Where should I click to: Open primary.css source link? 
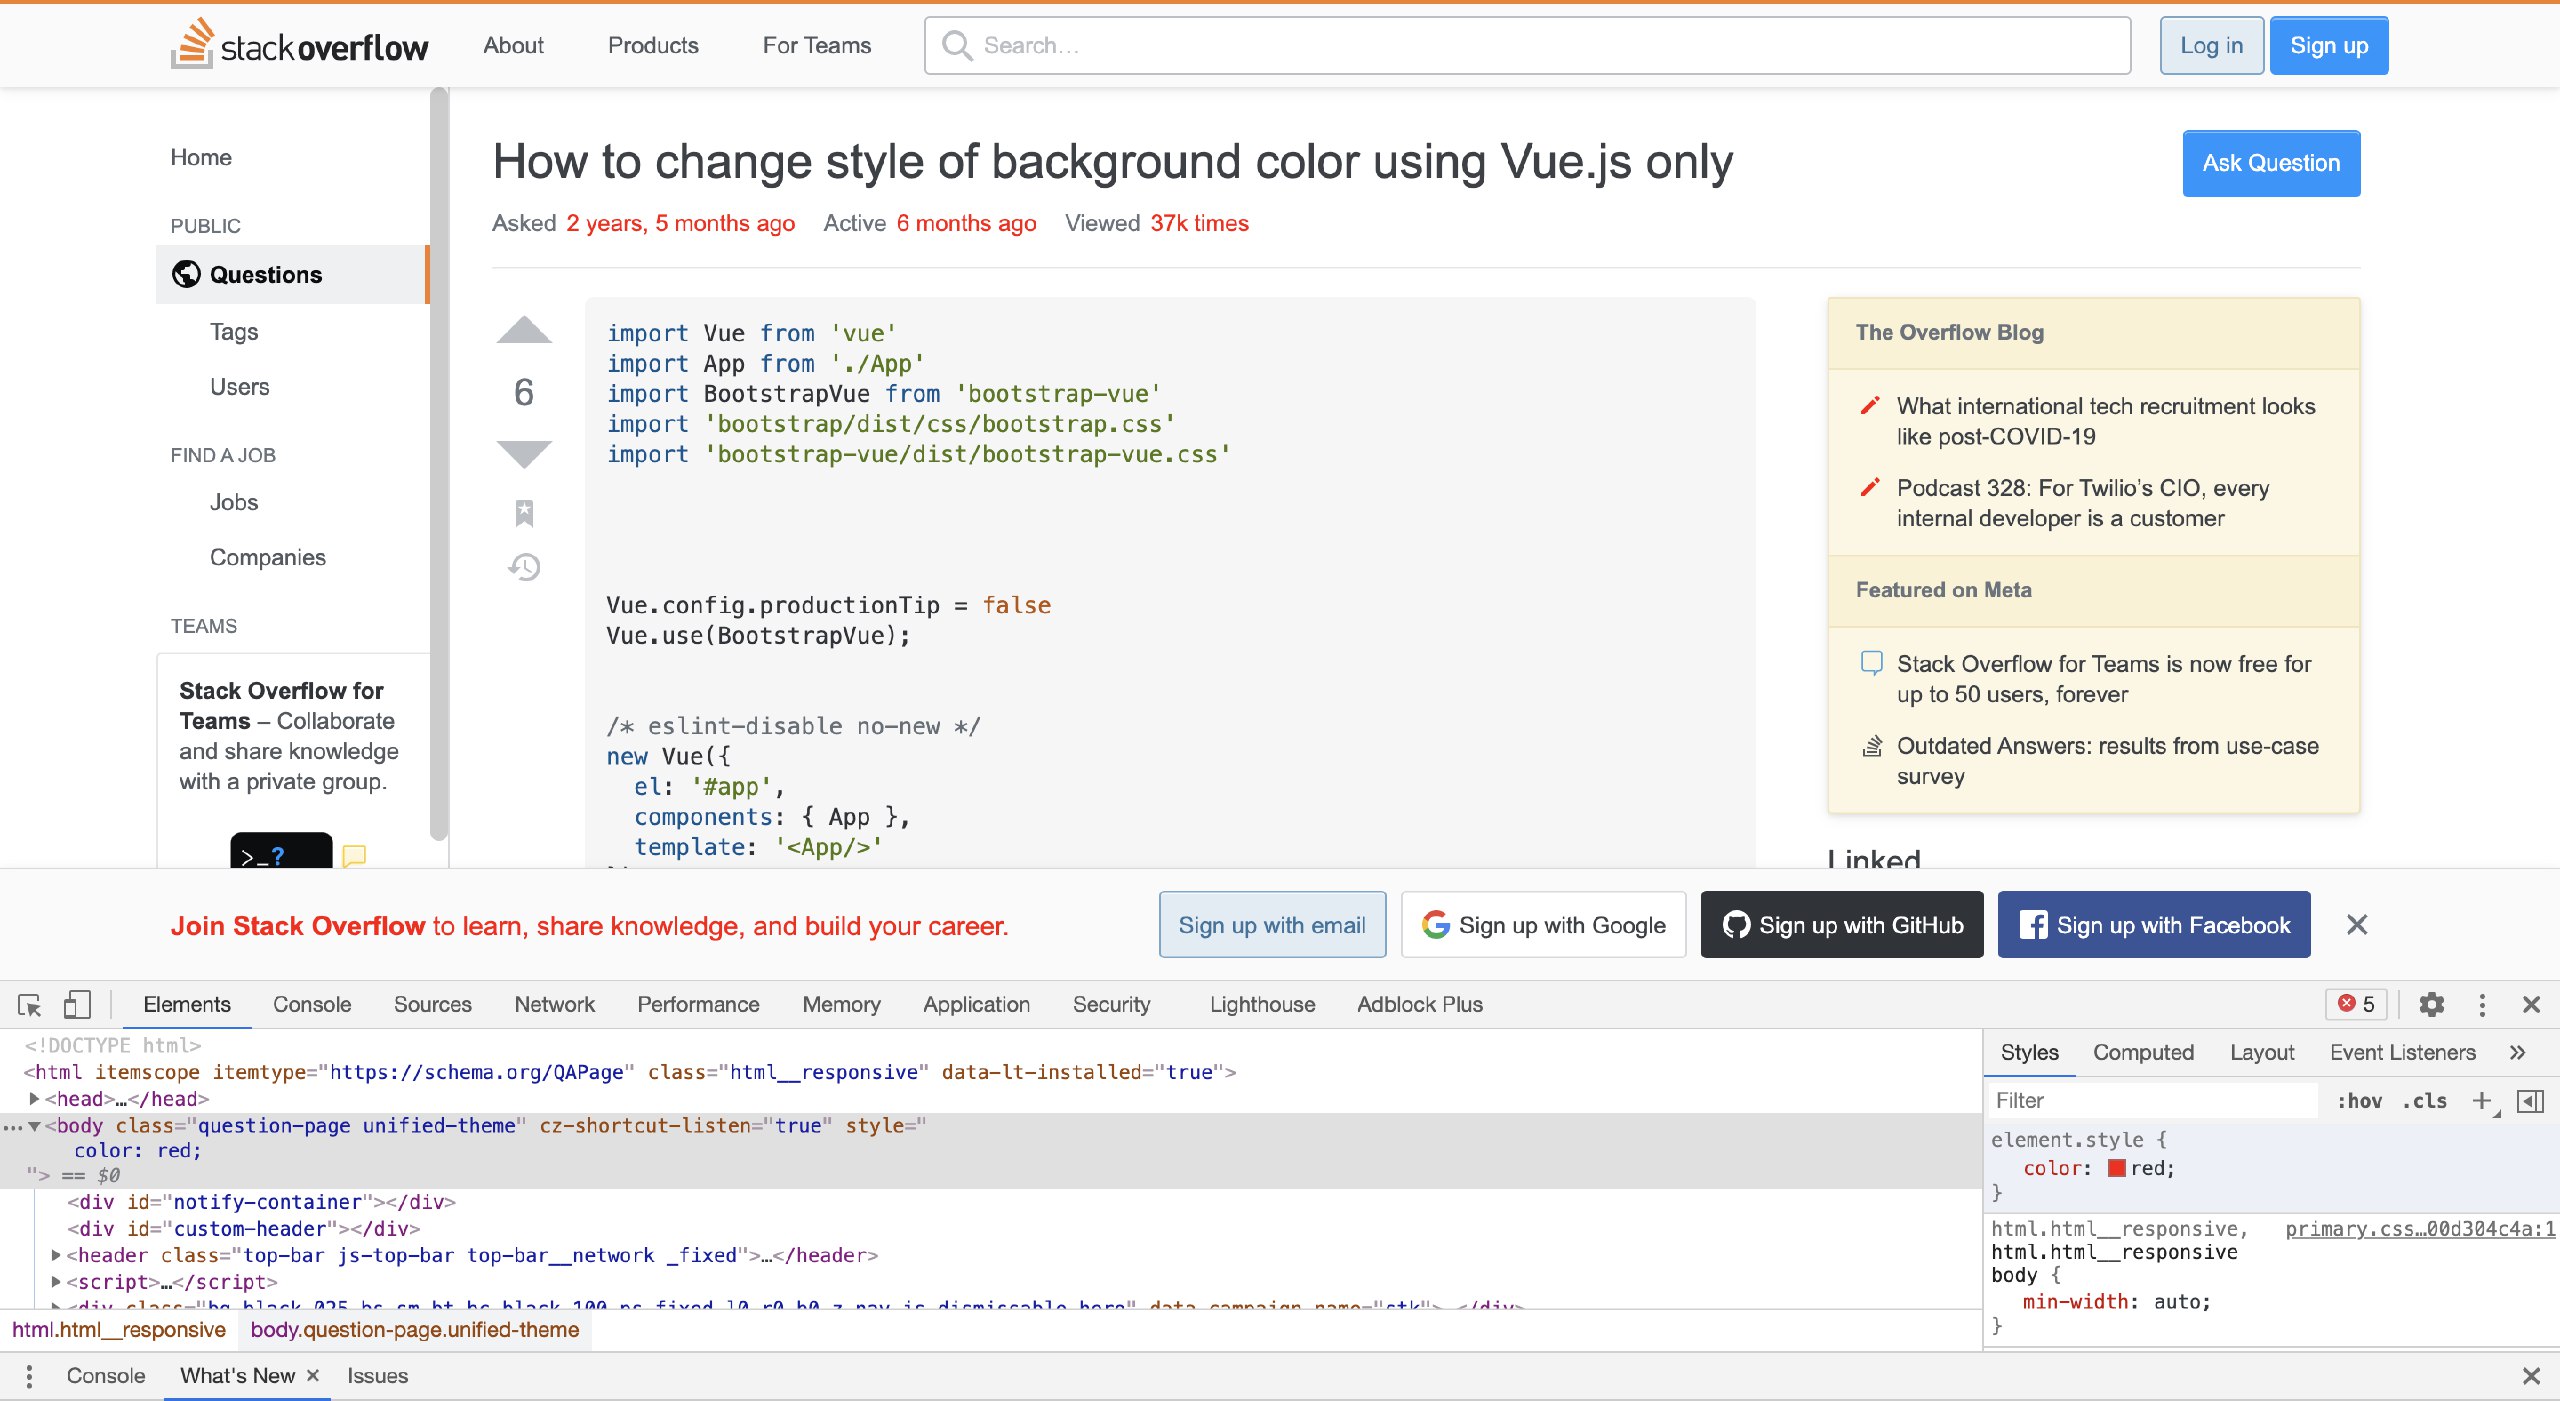tap(2420, 1228)
